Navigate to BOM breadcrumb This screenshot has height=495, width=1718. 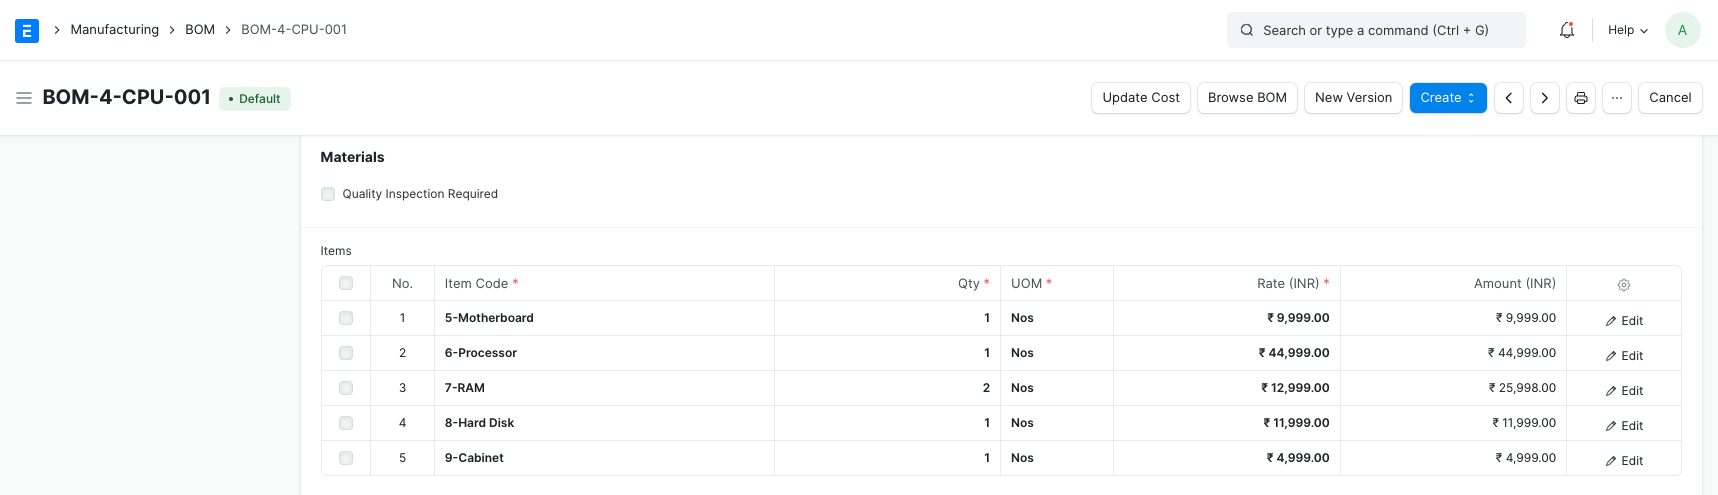point(200,30)
